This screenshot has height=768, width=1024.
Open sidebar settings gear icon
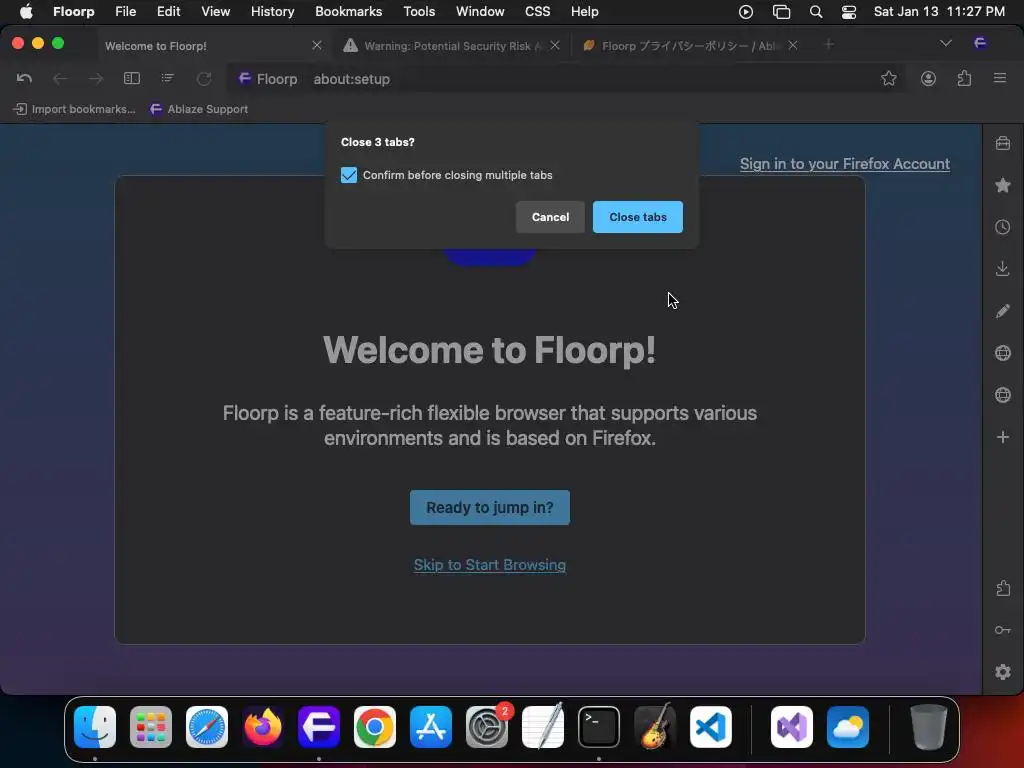pos(1002,672)
